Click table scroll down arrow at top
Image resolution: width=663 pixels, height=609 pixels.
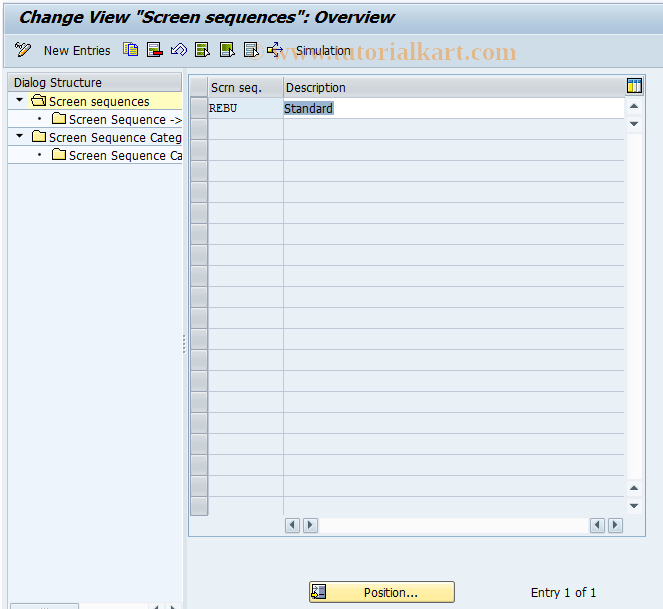point(634,124)
